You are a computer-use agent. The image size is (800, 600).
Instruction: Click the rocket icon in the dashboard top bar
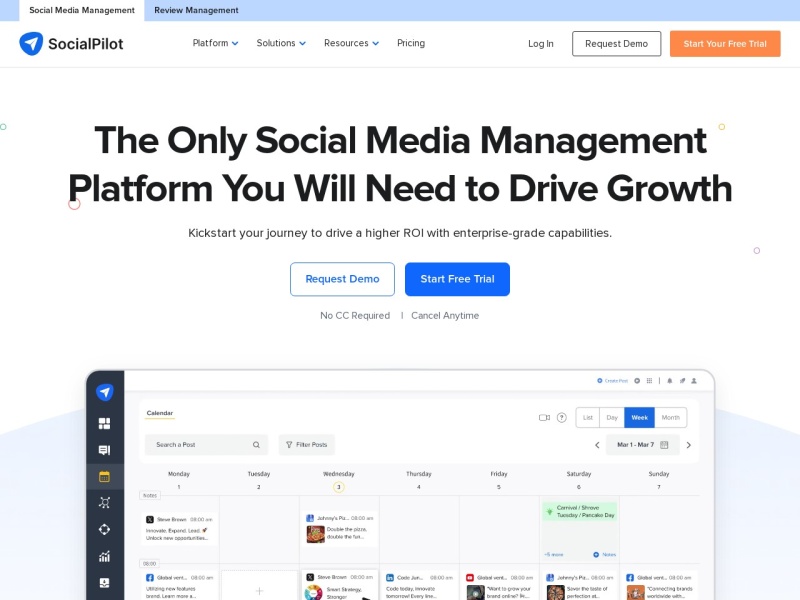pos(682,381)
